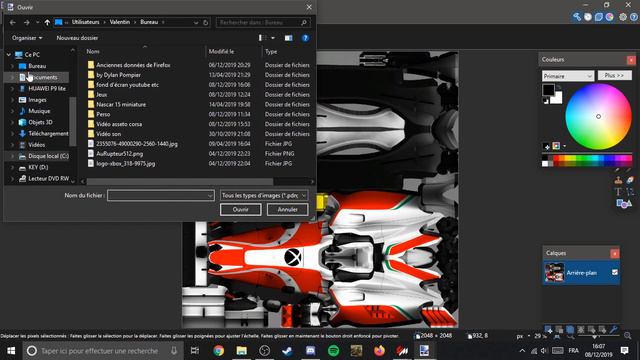
Task: Open Nom du fichier combo dropdown arrow
Action: (x=210, y=196)
